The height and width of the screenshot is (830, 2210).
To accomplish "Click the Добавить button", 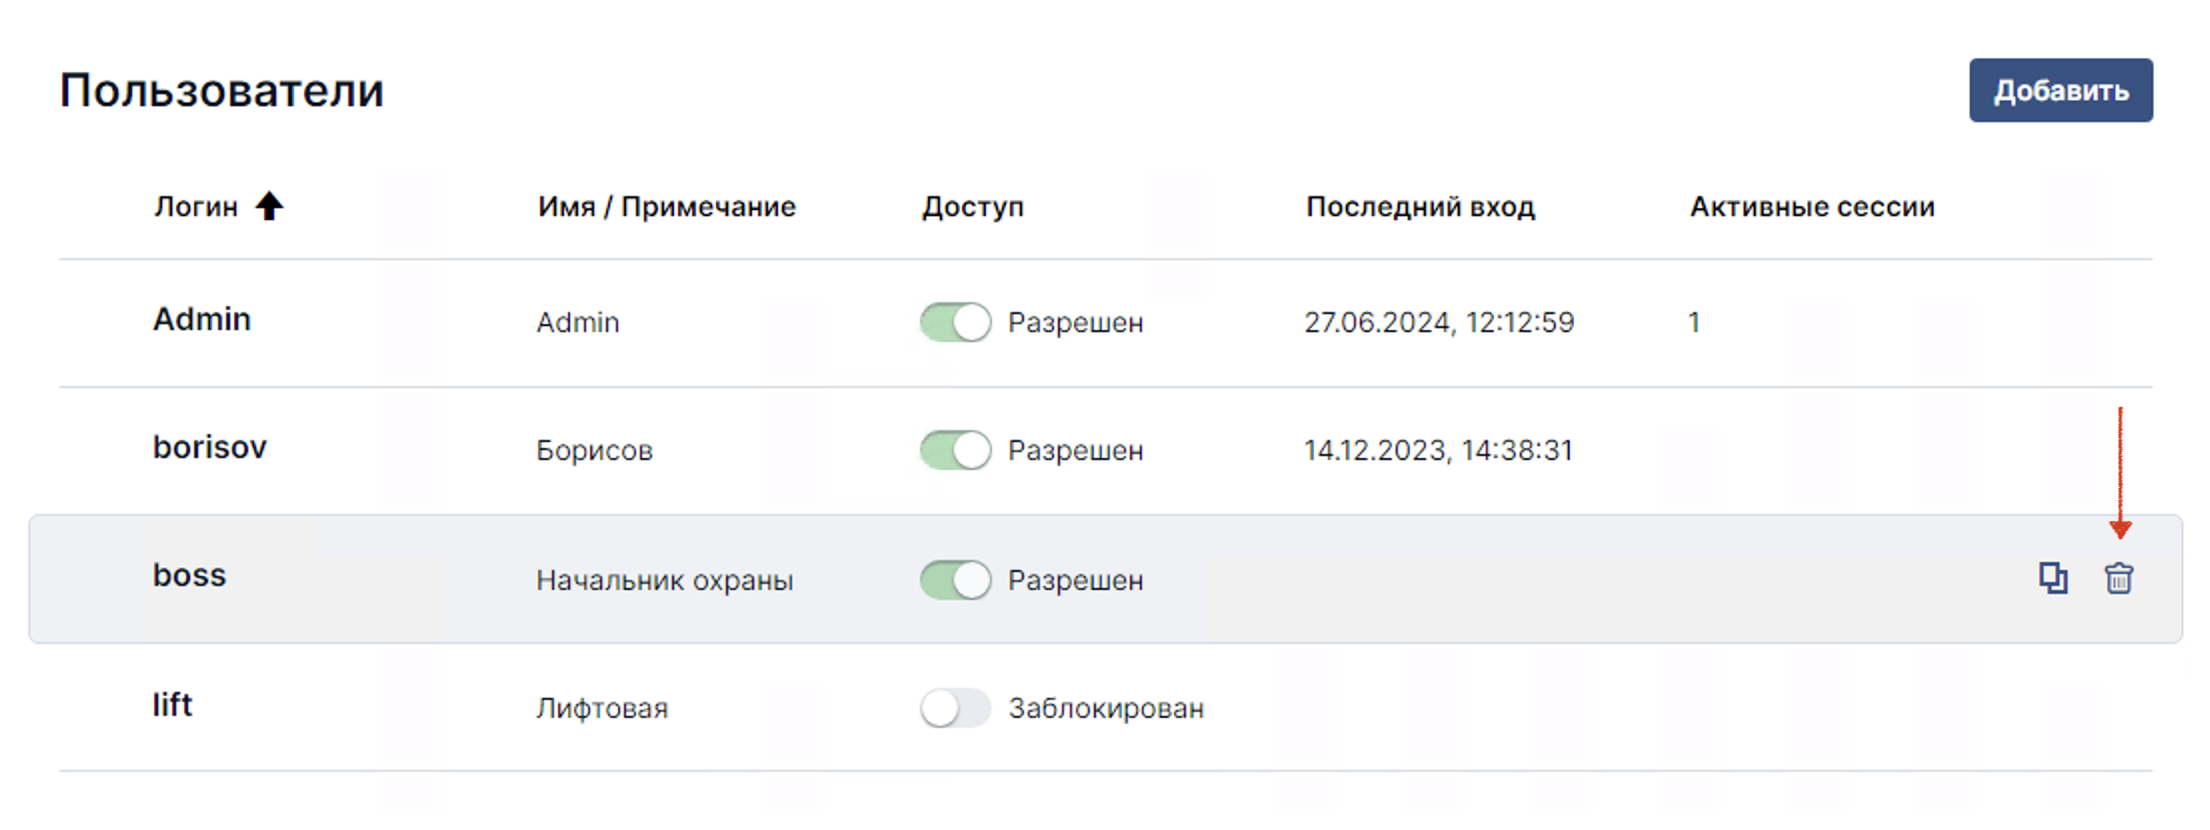I will [2061, 90].
